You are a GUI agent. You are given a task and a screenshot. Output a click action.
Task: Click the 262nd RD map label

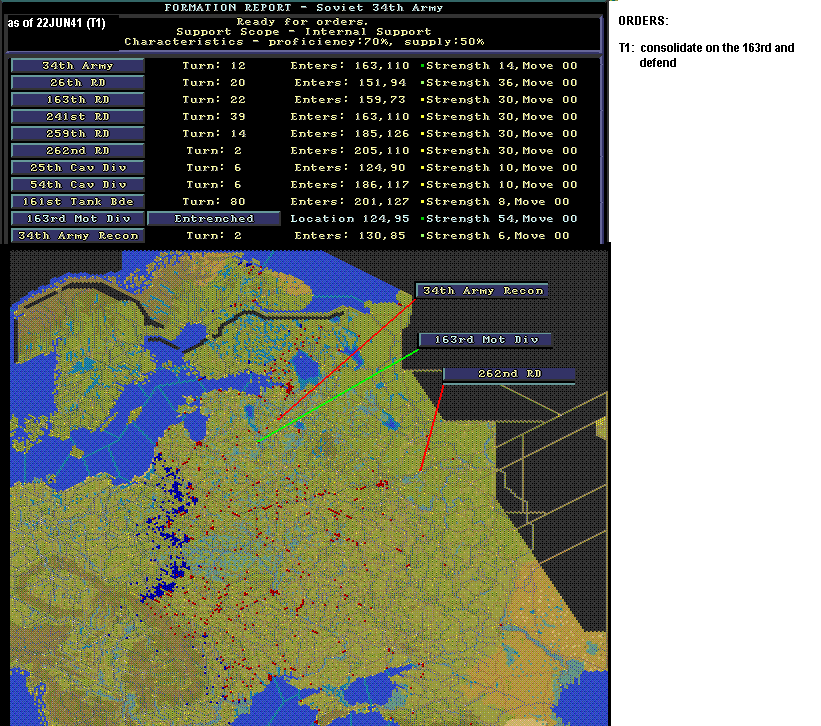(x=509, y=374)
